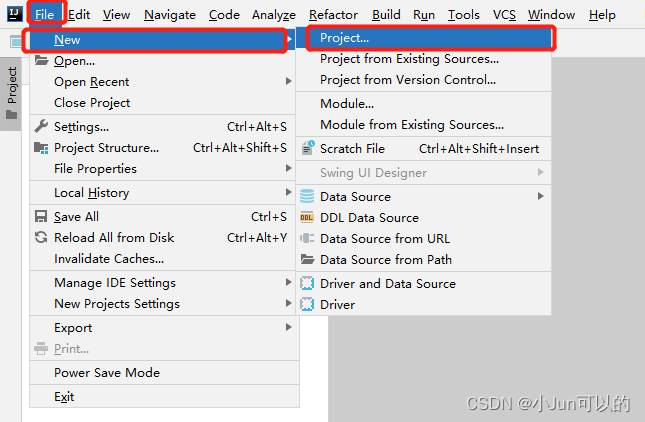Open the Project tool window tab
The height and width of the screenshot is (422, 645).
(12, 94)
